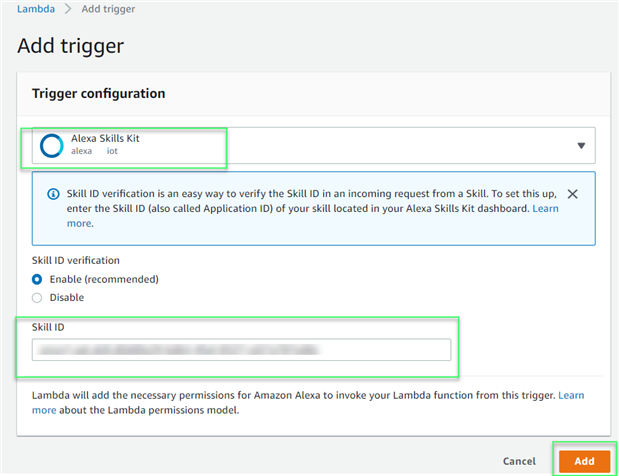Click the Enable (recommended) label text
Image resolution: width=619 pixels, height=476 pixels.
[x=104, y=279]
